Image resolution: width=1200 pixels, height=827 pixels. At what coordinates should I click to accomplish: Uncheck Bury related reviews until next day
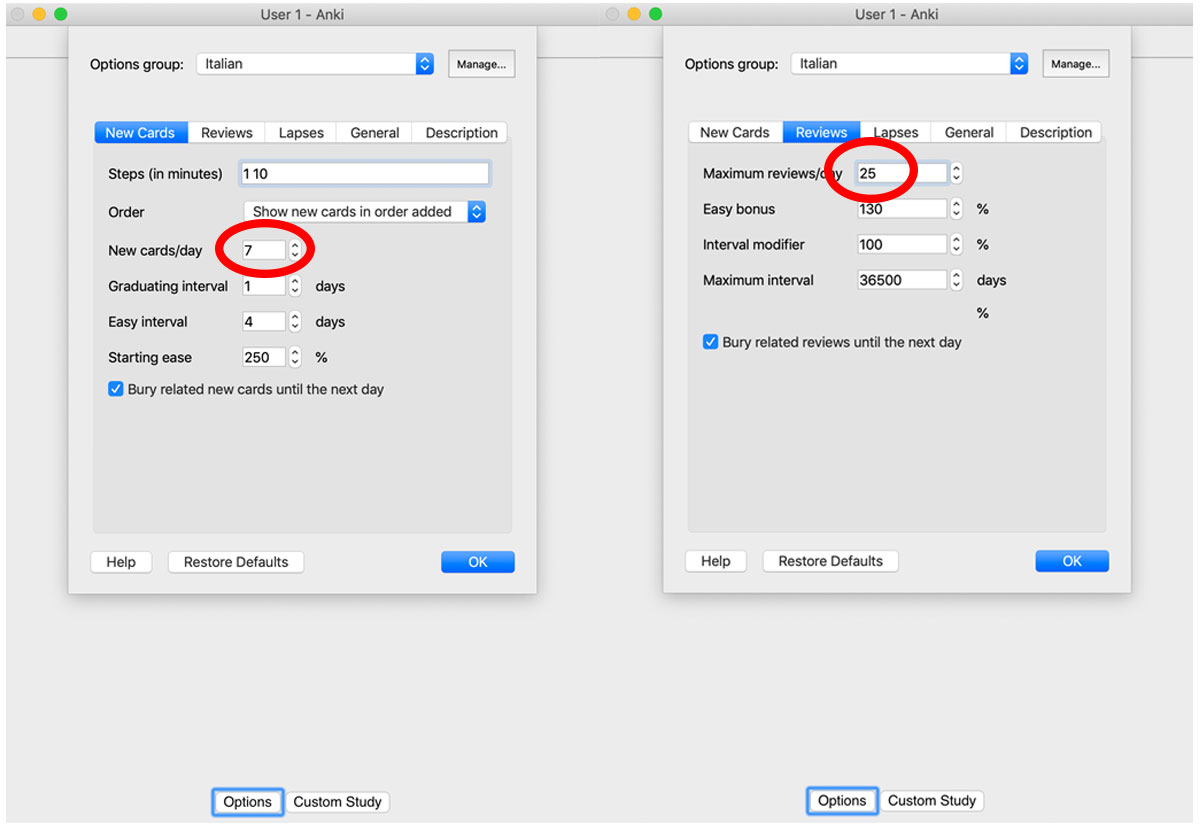[x=710, y=342]
